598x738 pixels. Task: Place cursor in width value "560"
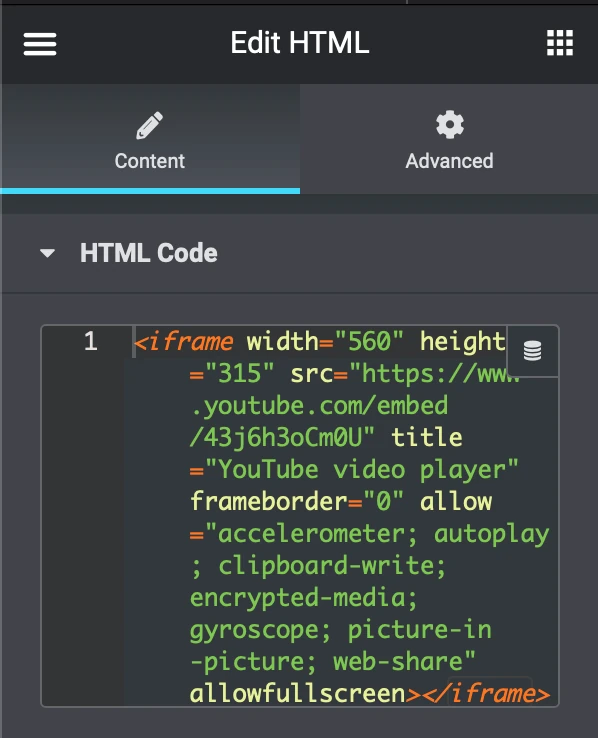370,341
